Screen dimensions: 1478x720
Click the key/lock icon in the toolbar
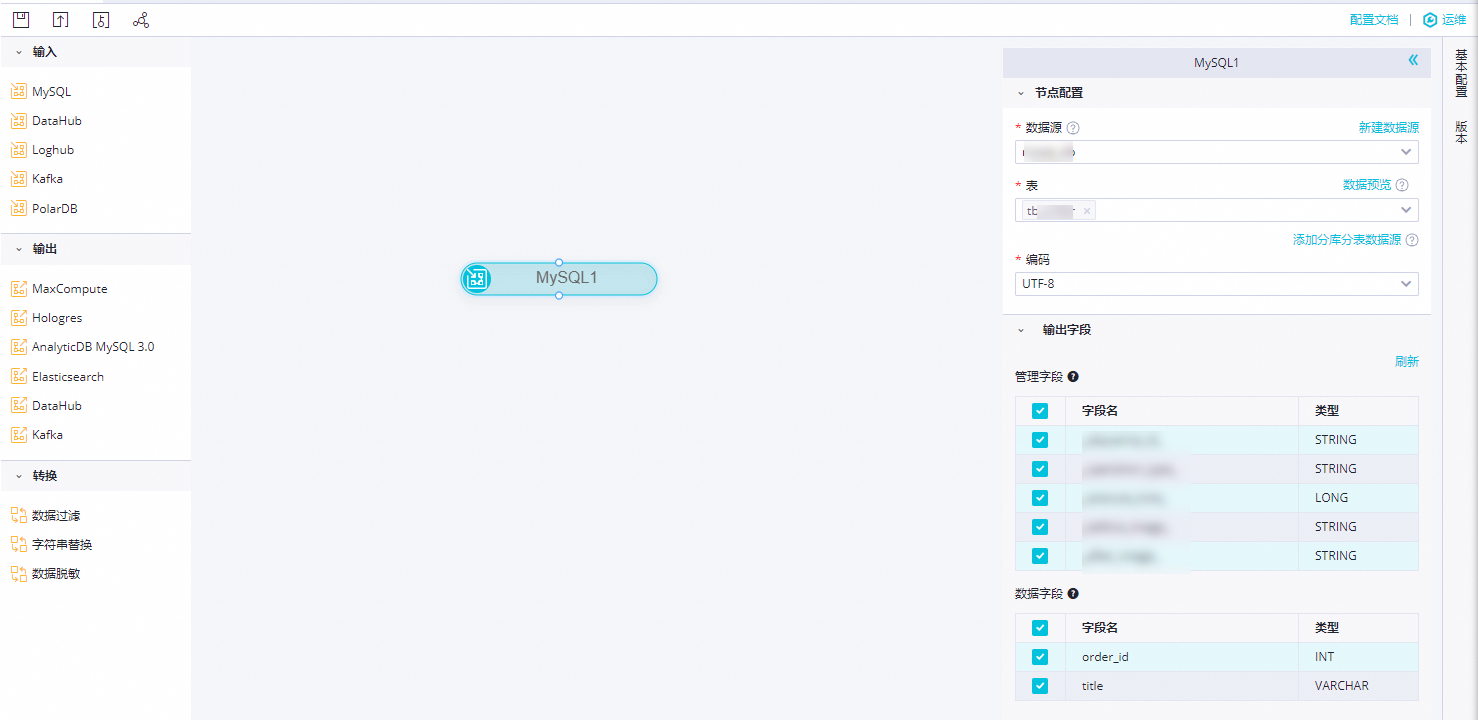point(101,20)
